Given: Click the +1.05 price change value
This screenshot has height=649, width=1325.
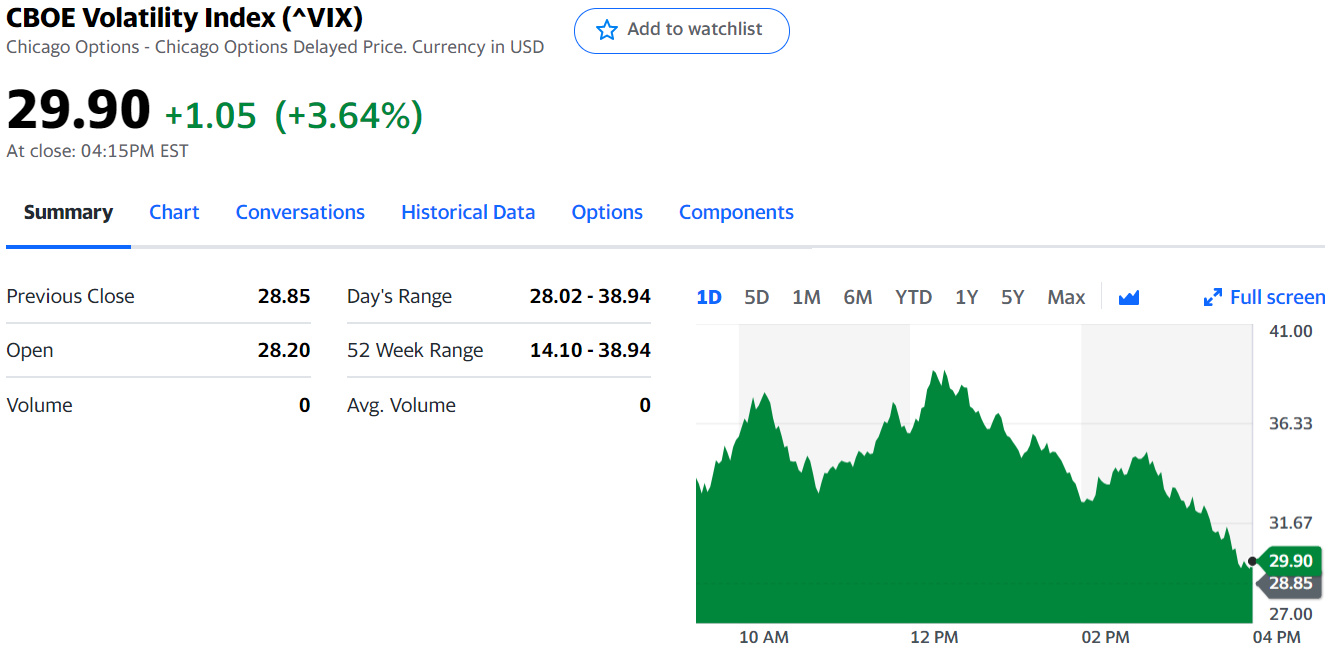Looking at the screenshot, I should pyautogui.click(x=211, y=116).
